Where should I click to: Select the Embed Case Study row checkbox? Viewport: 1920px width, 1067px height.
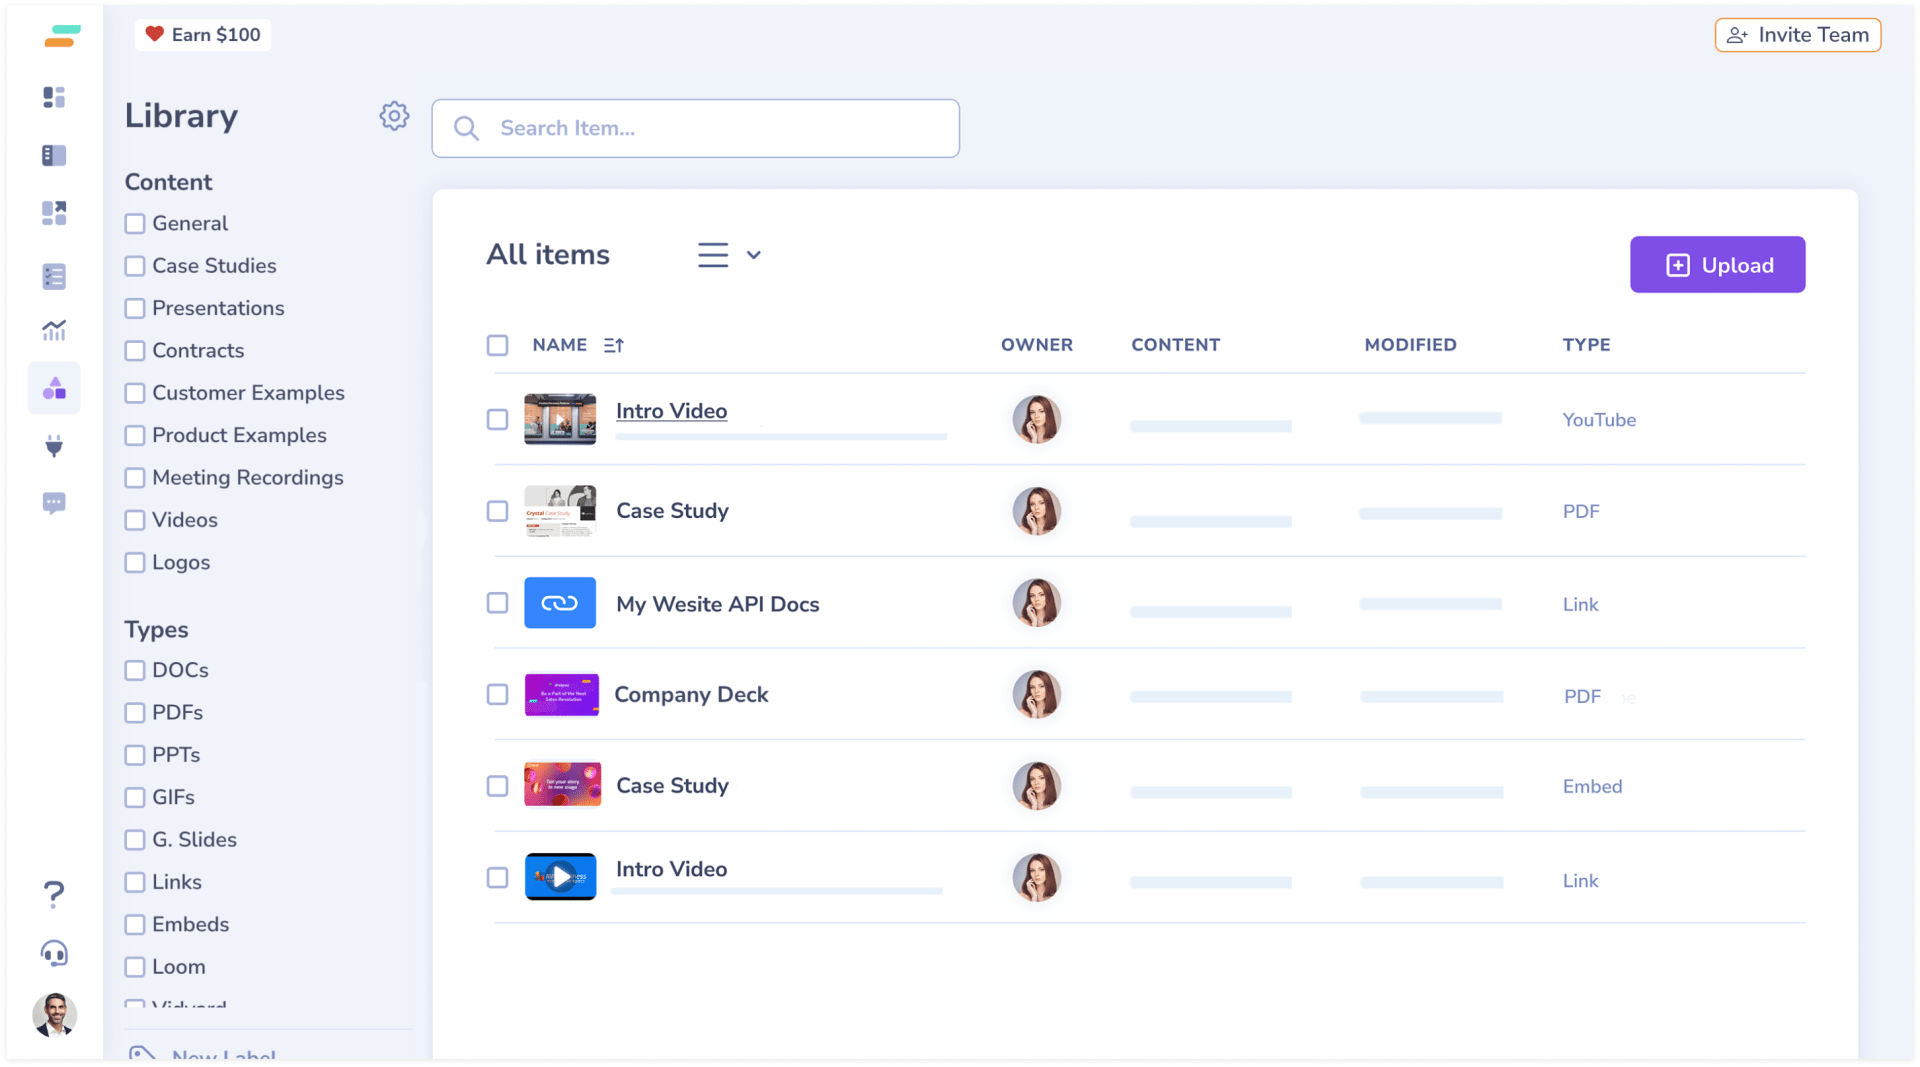497,786
